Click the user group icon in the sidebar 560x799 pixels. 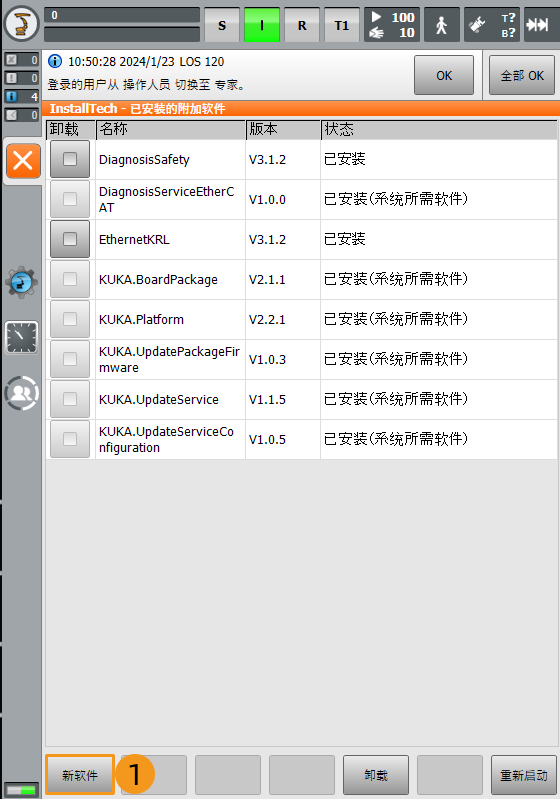(21, 393)
